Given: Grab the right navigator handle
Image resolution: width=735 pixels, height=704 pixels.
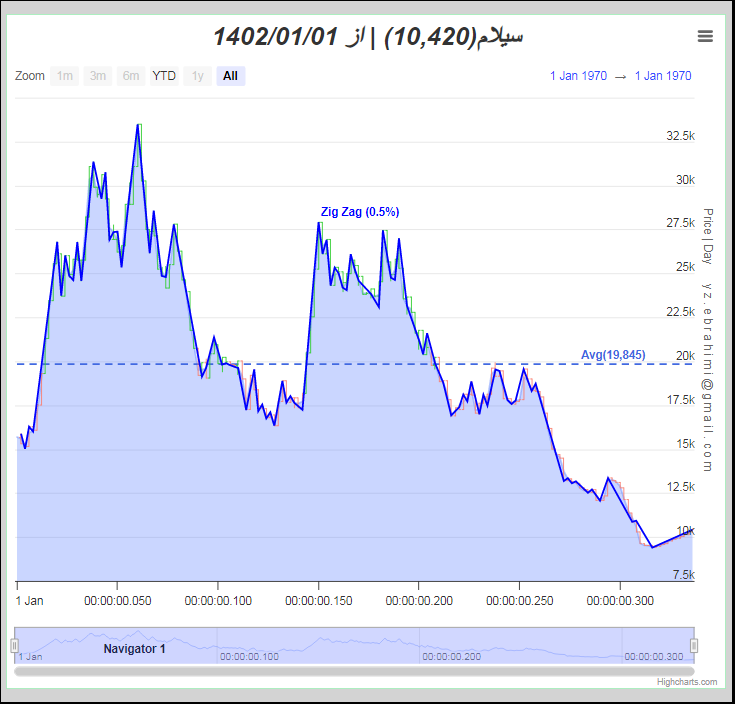Looking at the screenshot, I should point(694,645).
